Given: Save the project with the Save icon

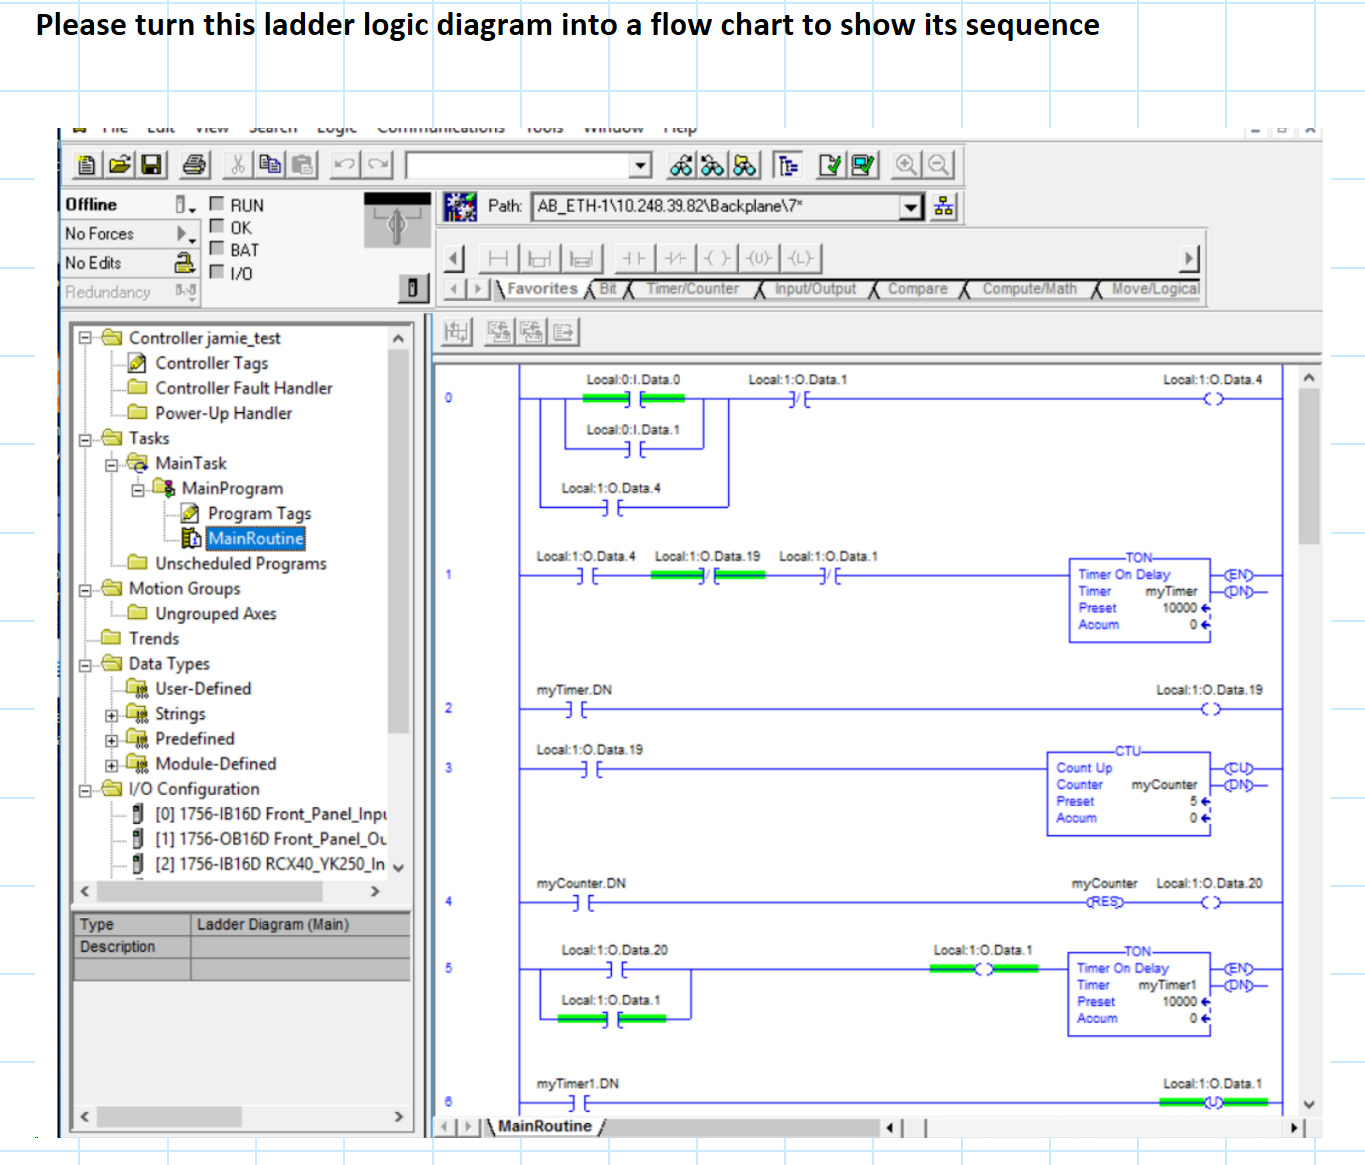Looking at the screenshot, I should [x=151, y=164].
